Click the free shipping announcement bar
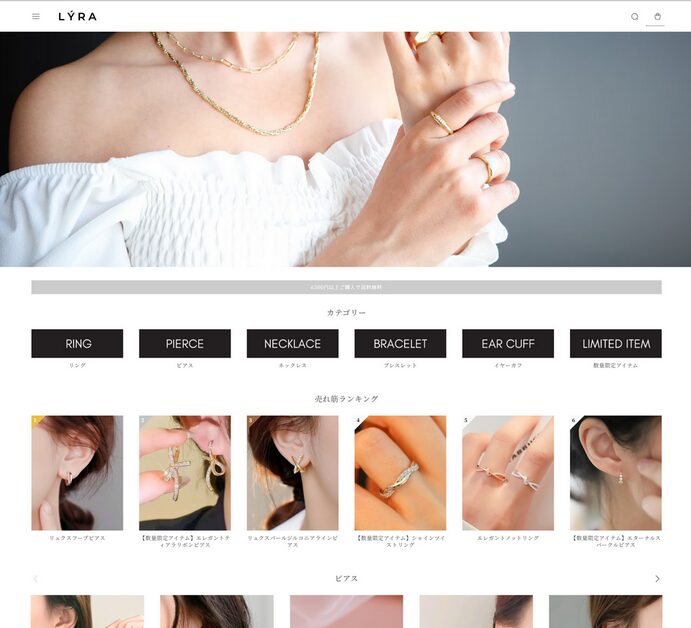The width and height of the screenshot is (691, 628). [346, 287]
